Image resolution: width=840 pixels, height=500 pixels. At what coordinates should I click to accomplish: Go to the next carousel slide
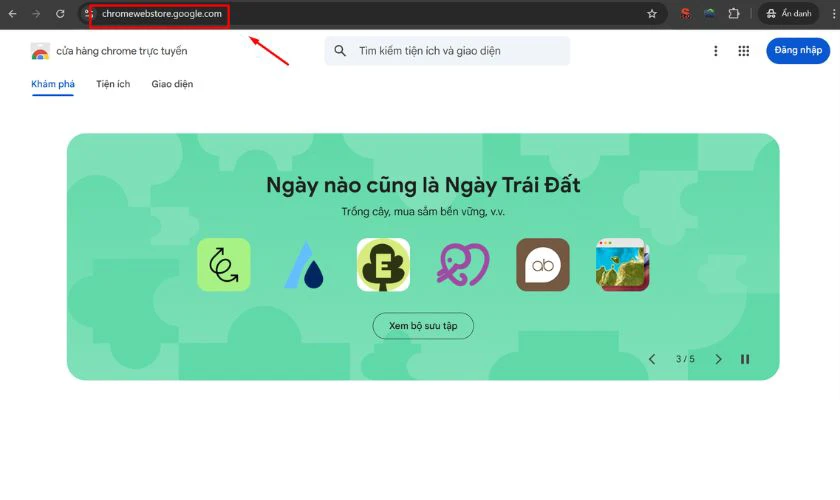tap(718, 359)
